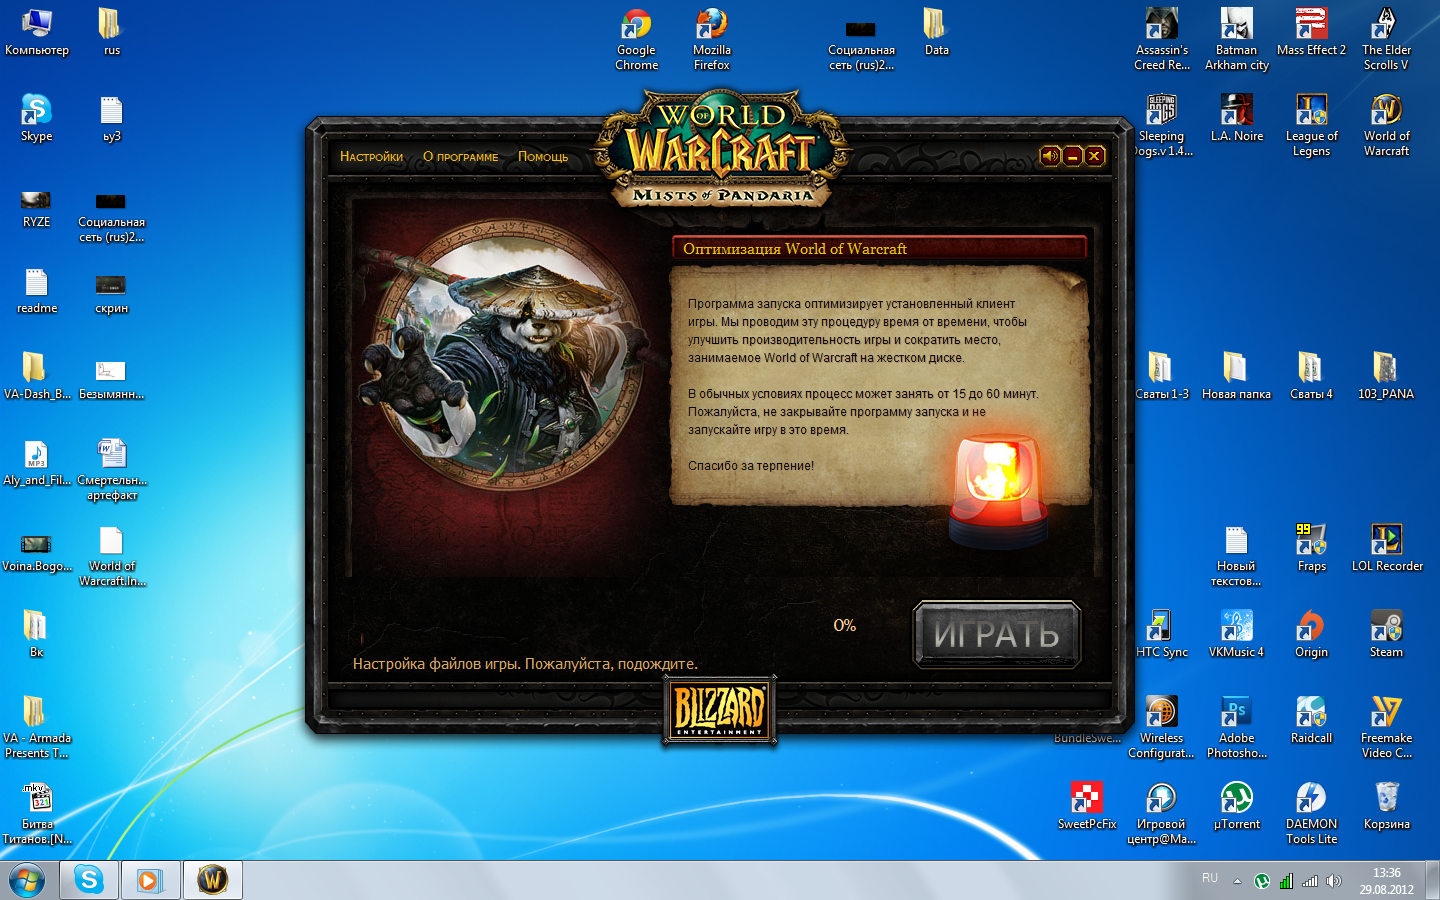Viewport: 1440px width, 900px height.
Task: Toggle the launcher sound speaker icon
Action: pyautogui.click(x=1050, y=156)
